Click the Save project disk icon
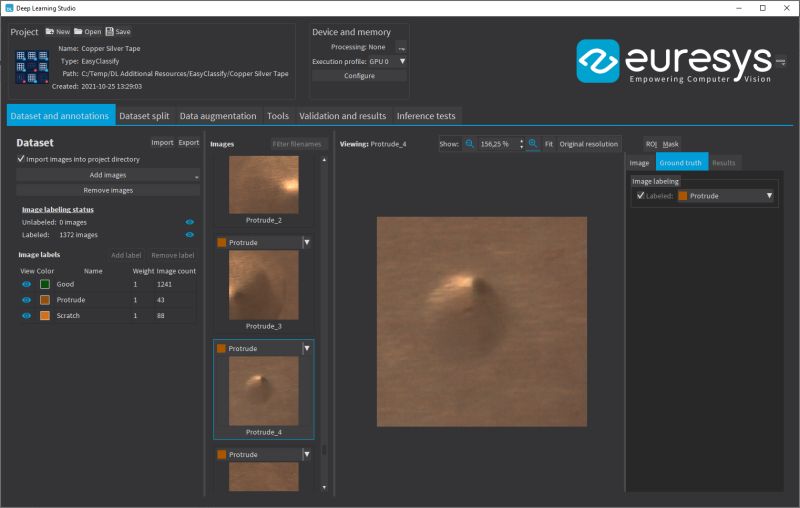This screenshot has height=508, width=800. pyautogui.click(x=109, y=32)
